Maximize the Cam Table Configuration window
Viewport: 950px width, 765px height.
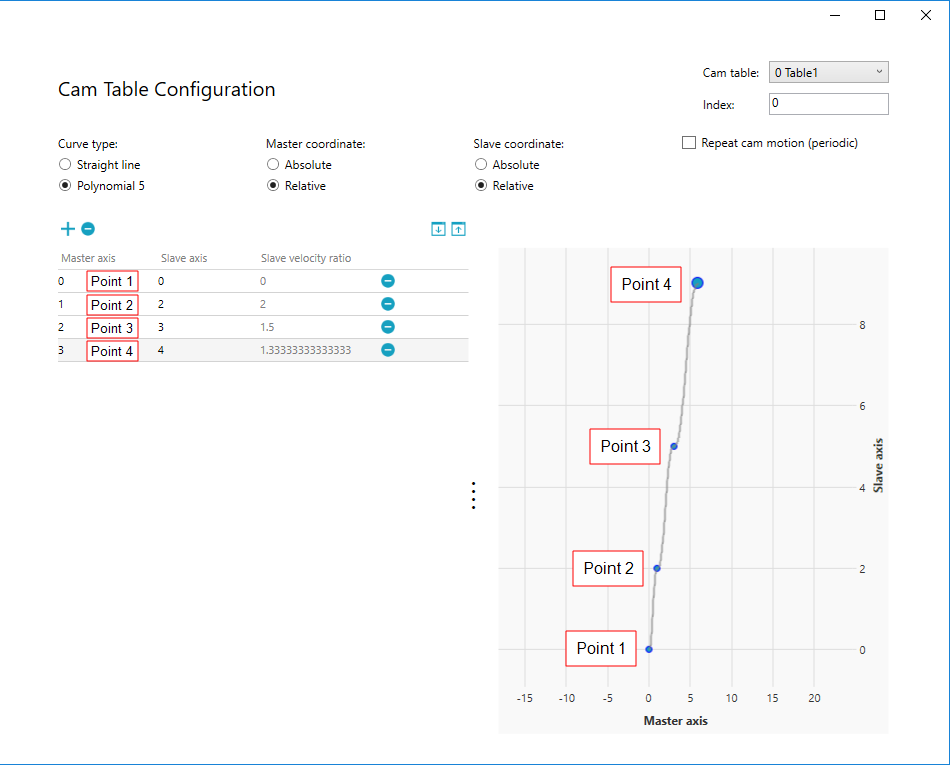click(x=880, y=15)
